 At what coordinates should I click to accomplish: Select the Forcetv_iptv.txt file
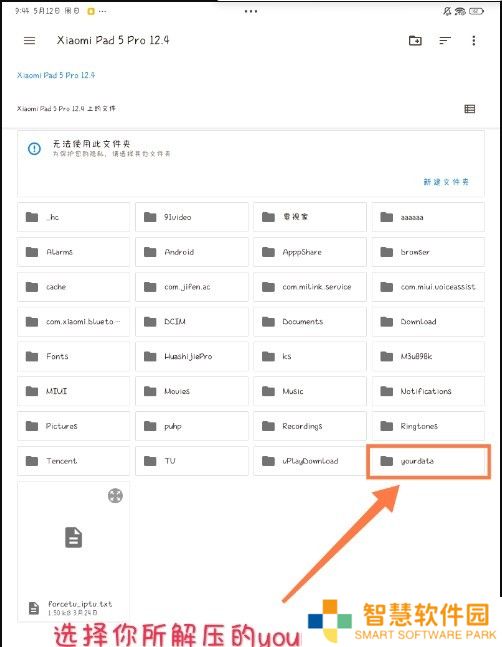click(x=73, y=551)
